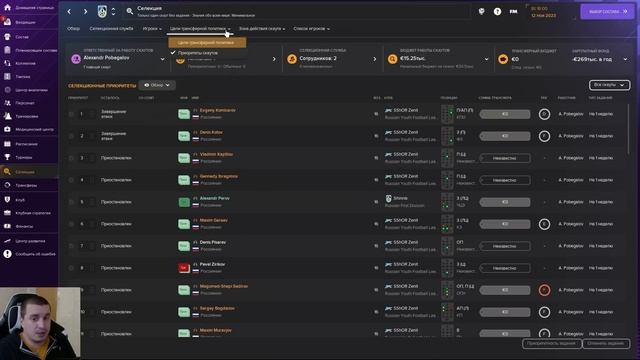640x360 pixels.
Task: Click the cancel assignment button at bottom
Action: click(x=606, y=343)
